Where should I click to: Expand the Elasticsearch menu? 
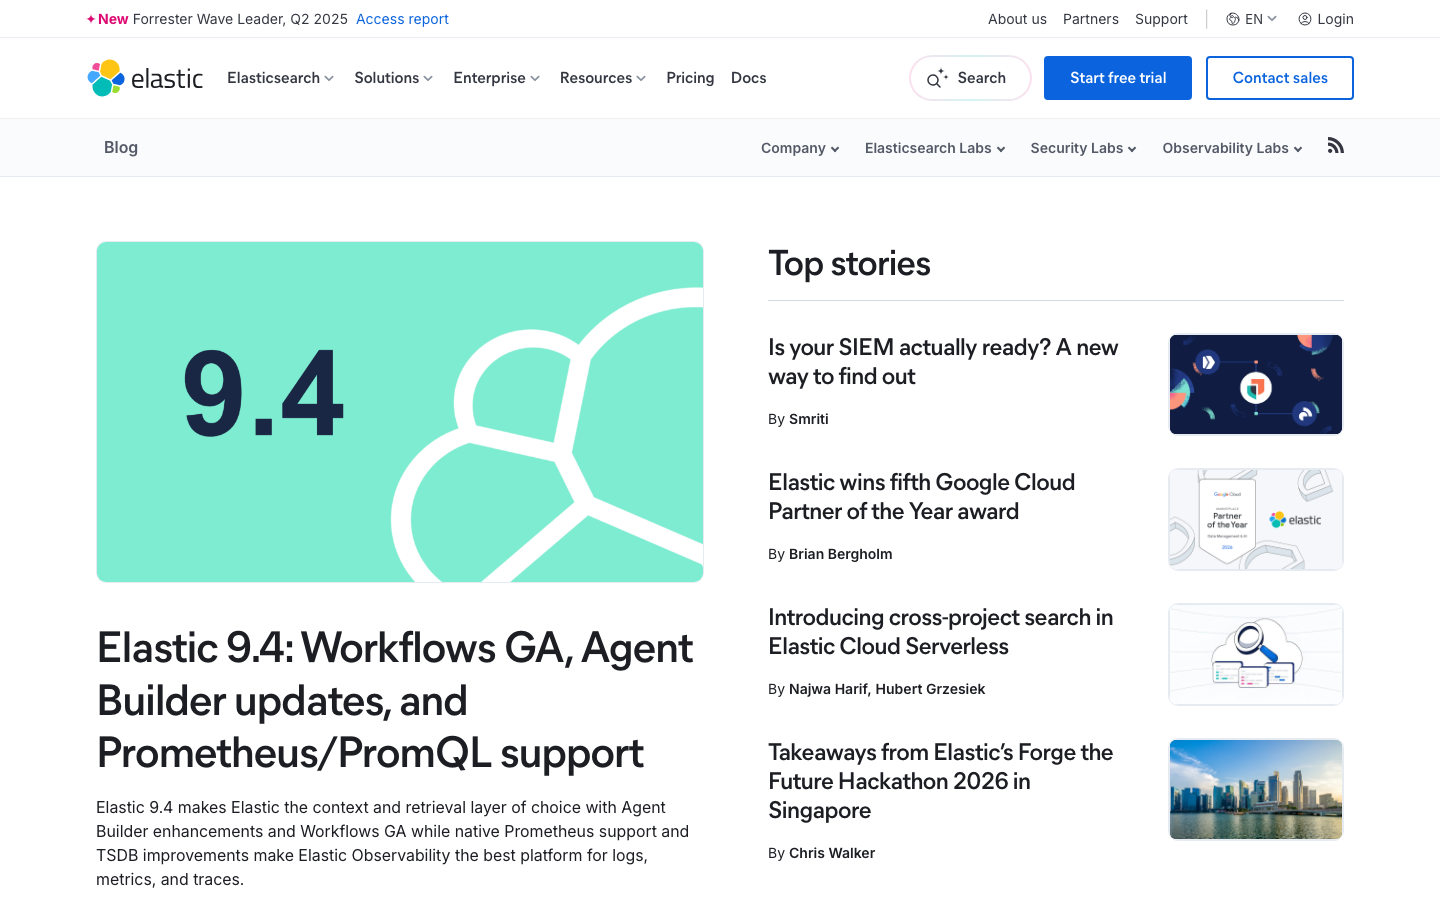point(280,78)
